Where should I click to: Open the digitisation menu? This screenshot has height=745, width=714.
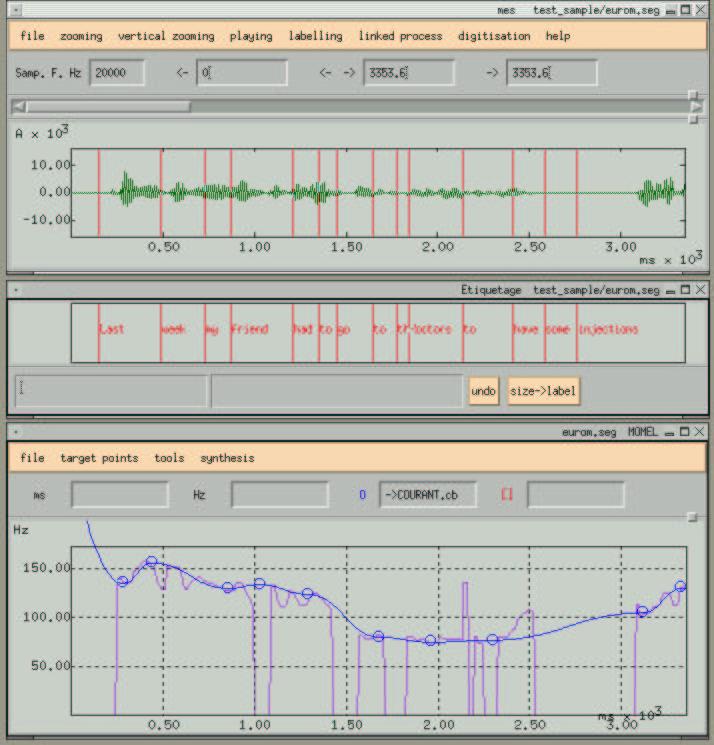(494, 36)
